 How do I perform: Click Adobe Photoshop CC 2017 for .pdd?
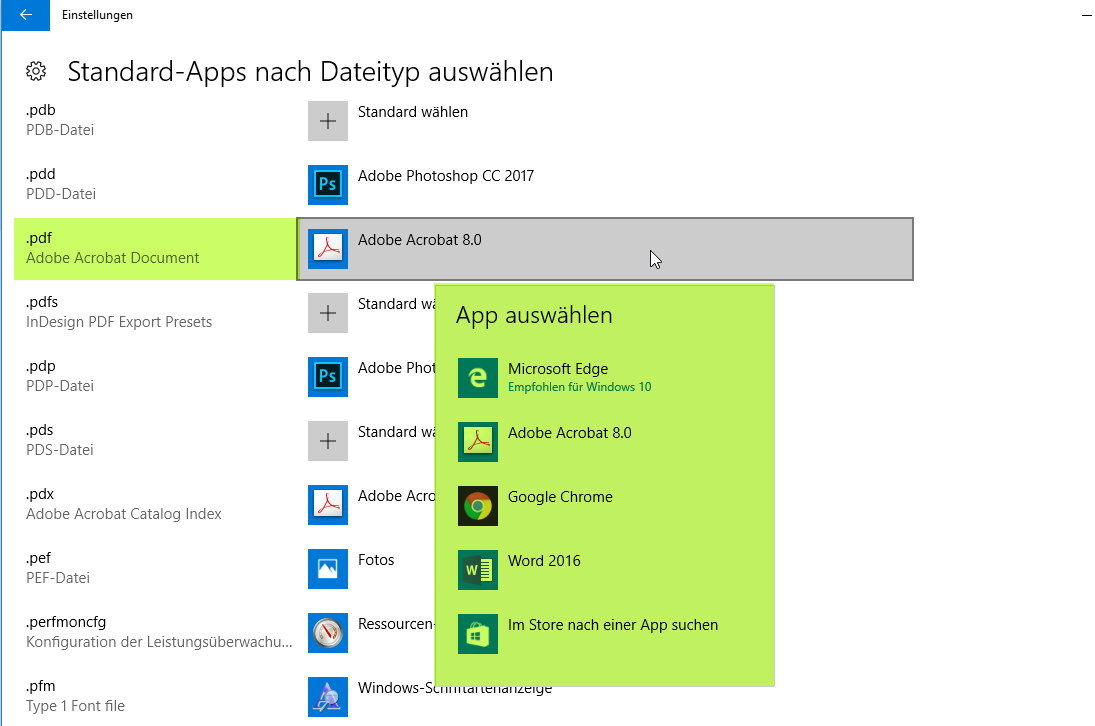[446, 176]
